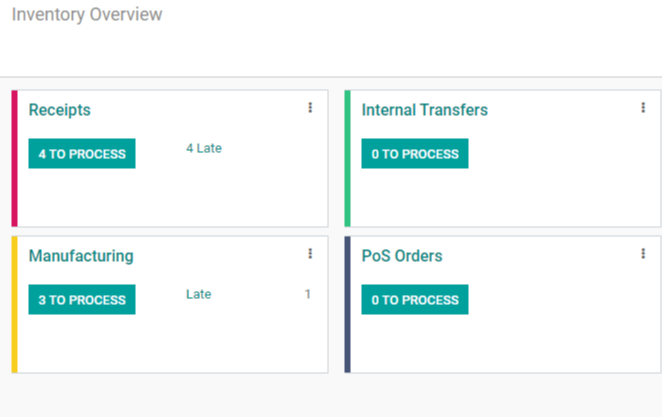The image size is (663, 417).
Task: Open the Manufacturing card kebab menu
Action: tap(310, 254)
